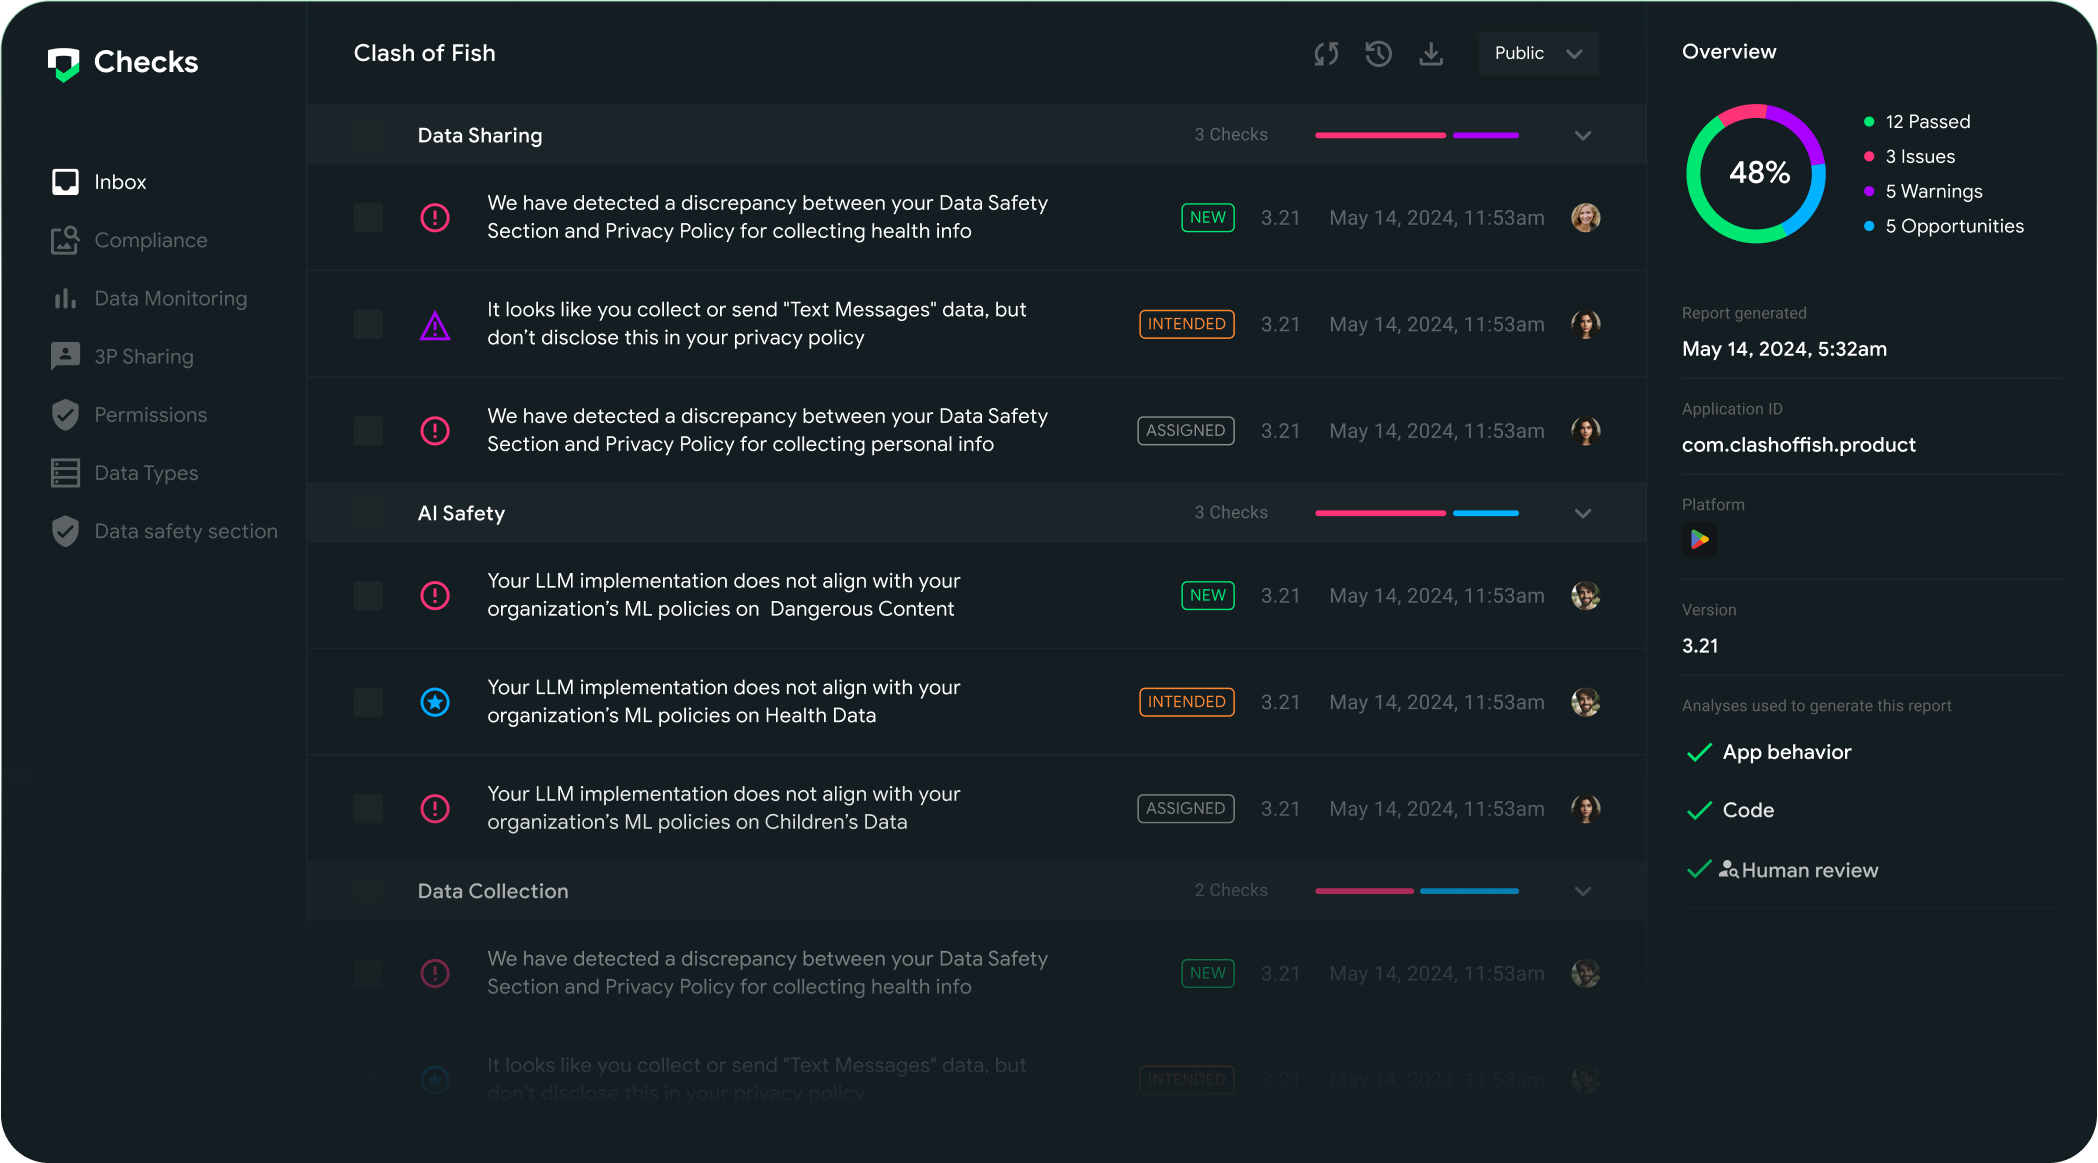This screenshot has height=1163, width=2098.
Task: Click the history/restore icon
Action: 1378,53
